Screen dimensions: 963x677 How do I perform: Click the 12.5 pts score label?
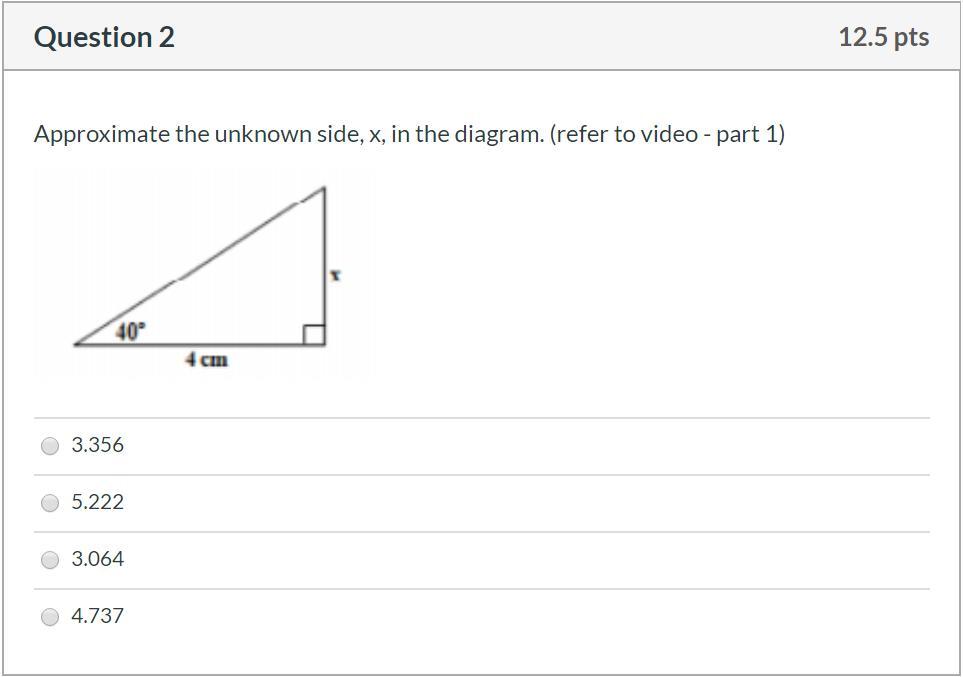884,37
